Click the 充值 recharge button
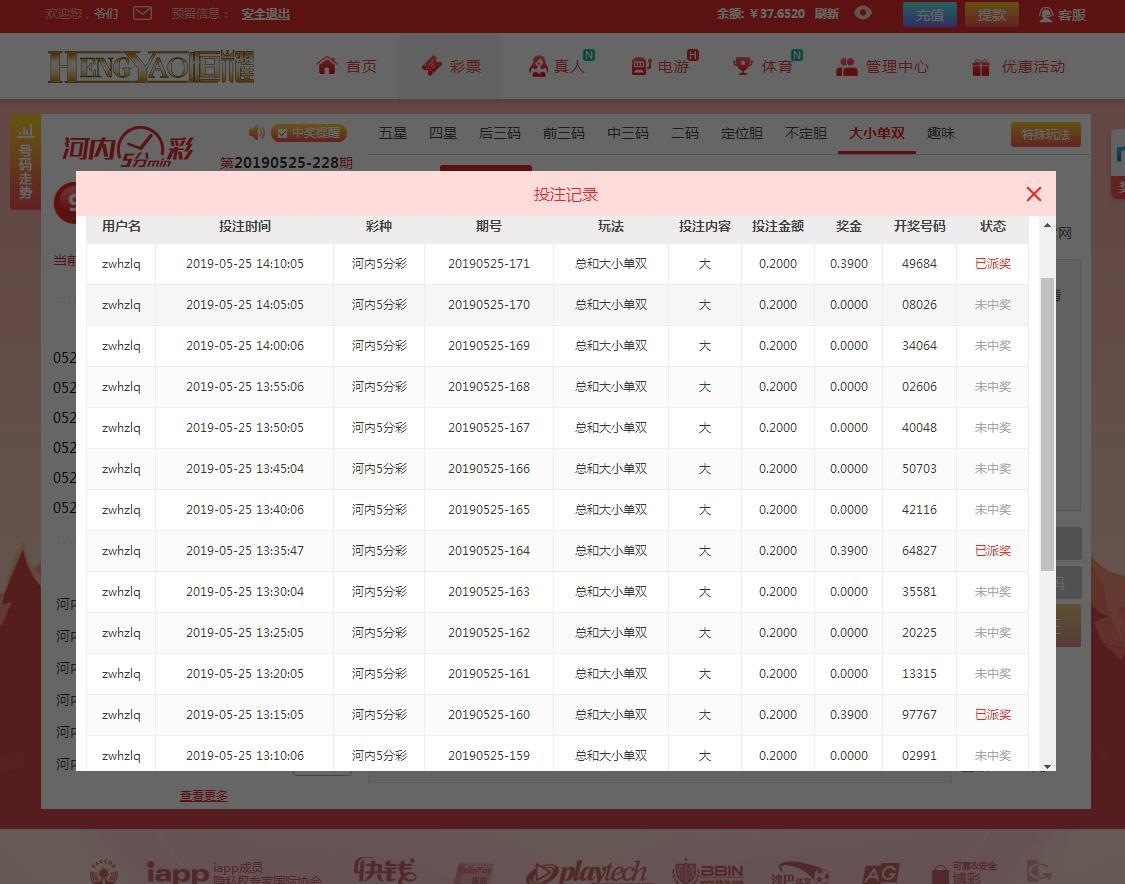 point(929,14)
